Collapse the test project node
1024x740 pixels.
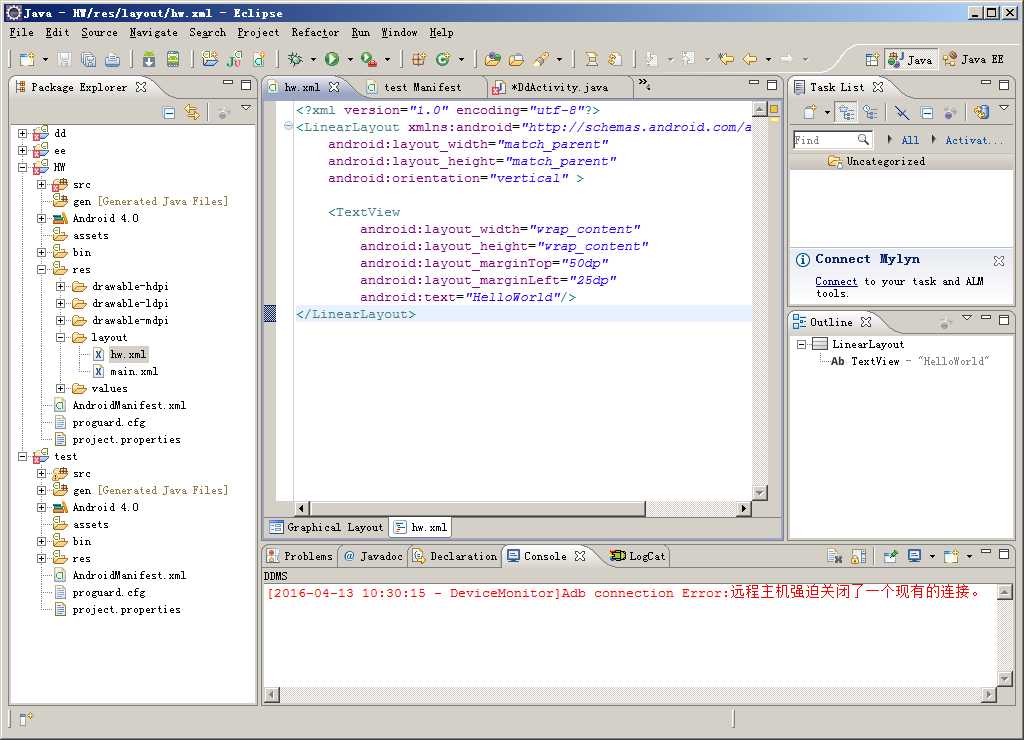point(22,456)
